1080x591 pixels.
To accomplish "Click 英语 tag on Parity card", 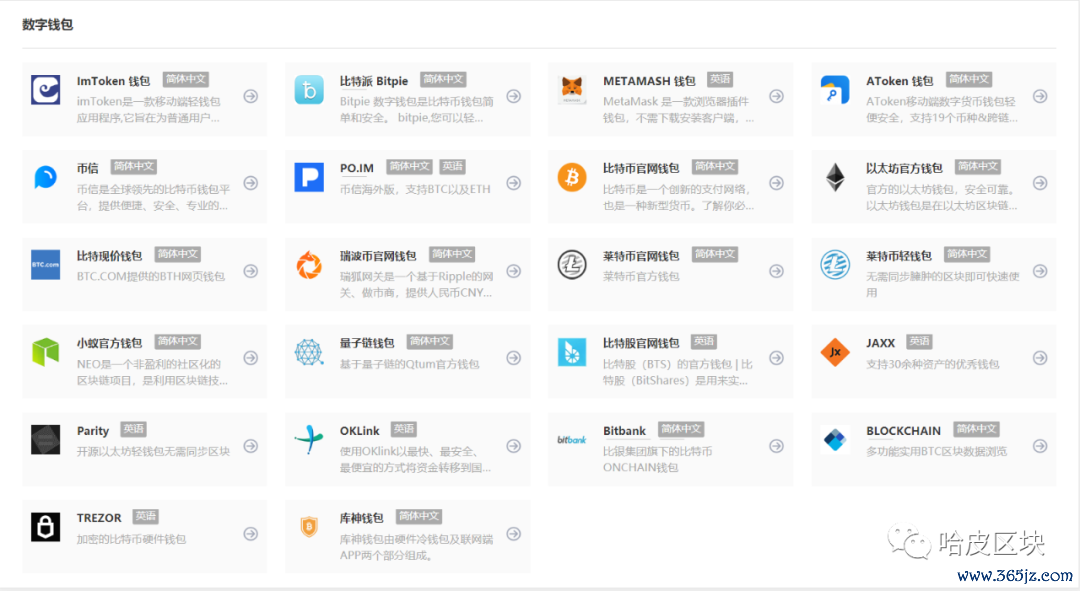I will [134, 429].
